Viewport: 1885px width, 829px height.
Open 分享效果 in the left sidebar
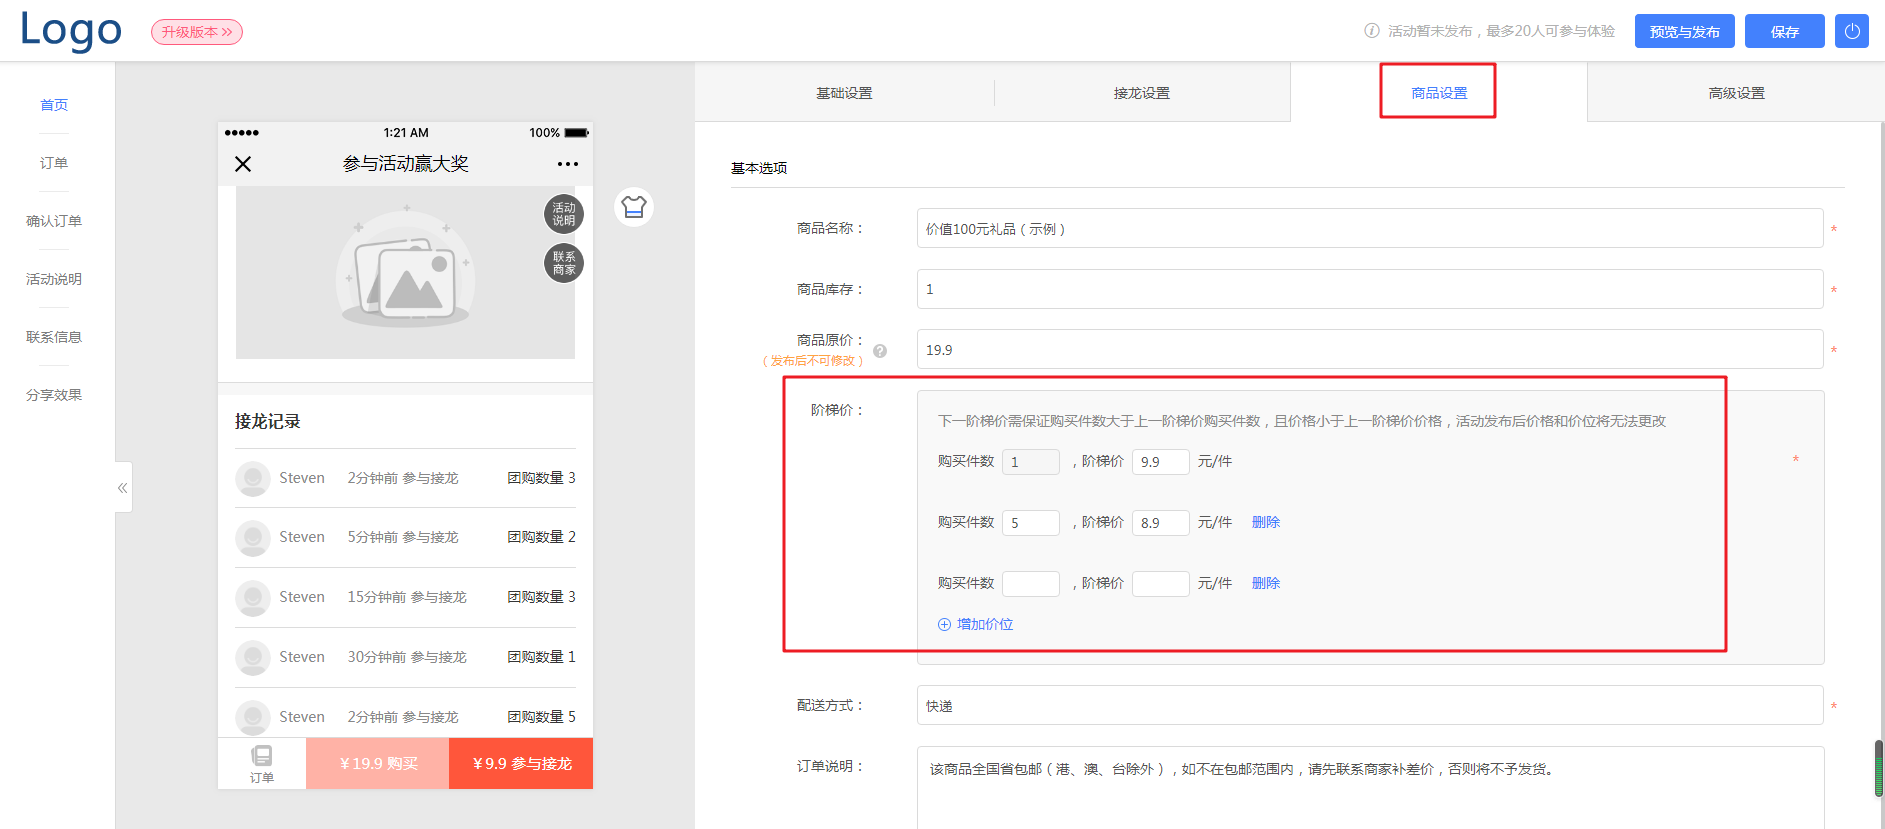(x=54, y=395)
